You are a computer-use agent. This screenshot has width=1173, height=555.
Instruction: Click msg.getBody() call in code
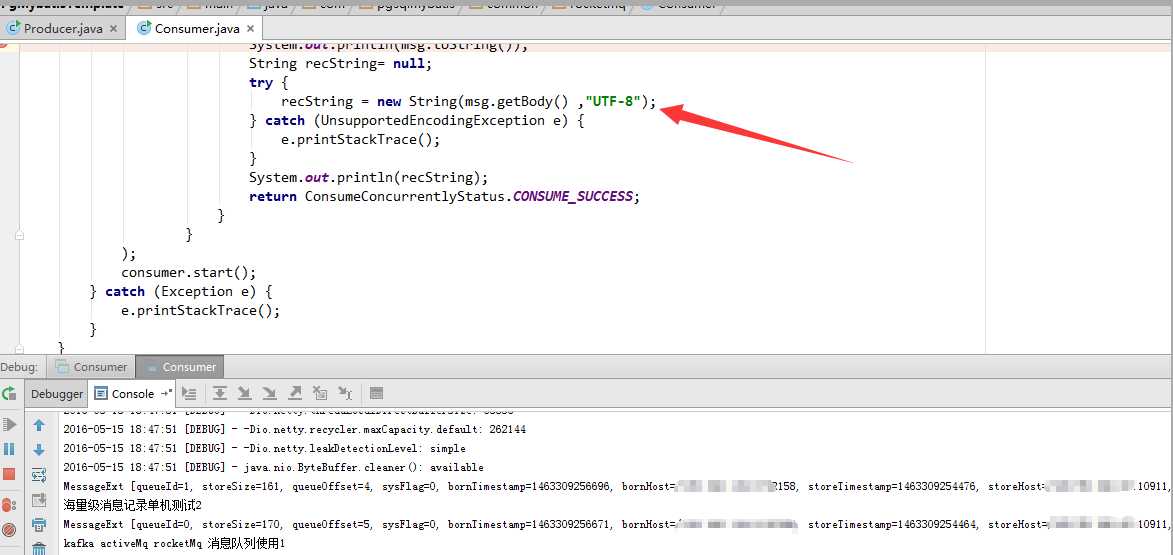516,101
